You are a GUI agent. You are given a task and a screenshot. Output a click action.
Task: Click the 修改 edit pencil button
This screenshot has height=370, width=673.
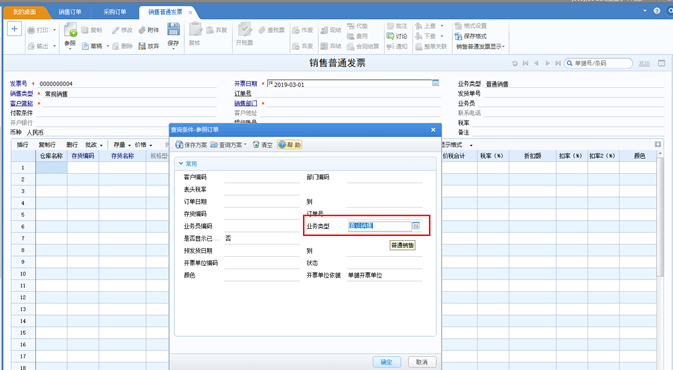click(122, 30)
